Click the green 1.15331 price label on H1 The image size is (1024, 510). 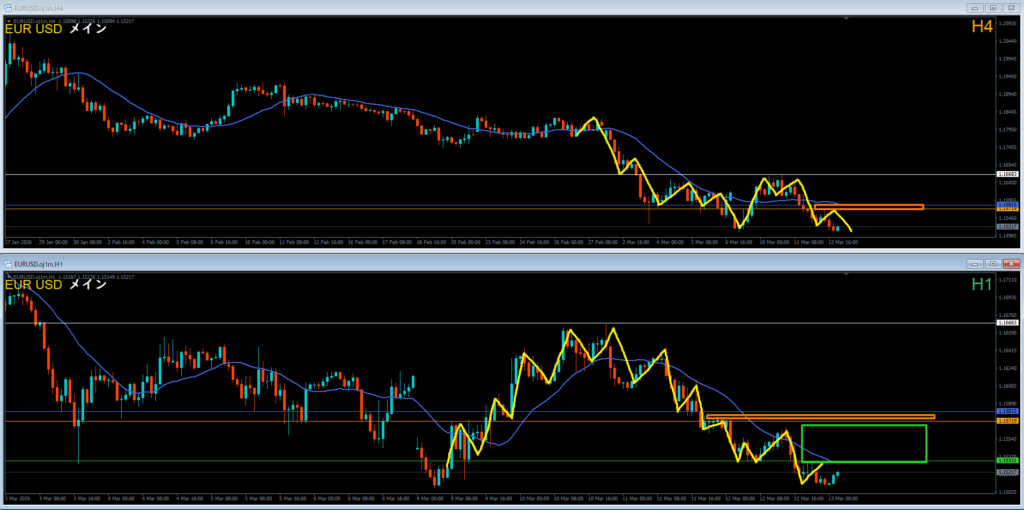pos(1007,460)
